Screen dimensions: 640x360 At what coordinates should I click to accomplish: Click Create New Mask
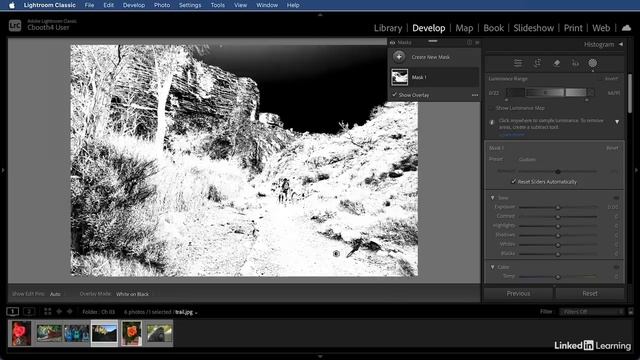431,57
